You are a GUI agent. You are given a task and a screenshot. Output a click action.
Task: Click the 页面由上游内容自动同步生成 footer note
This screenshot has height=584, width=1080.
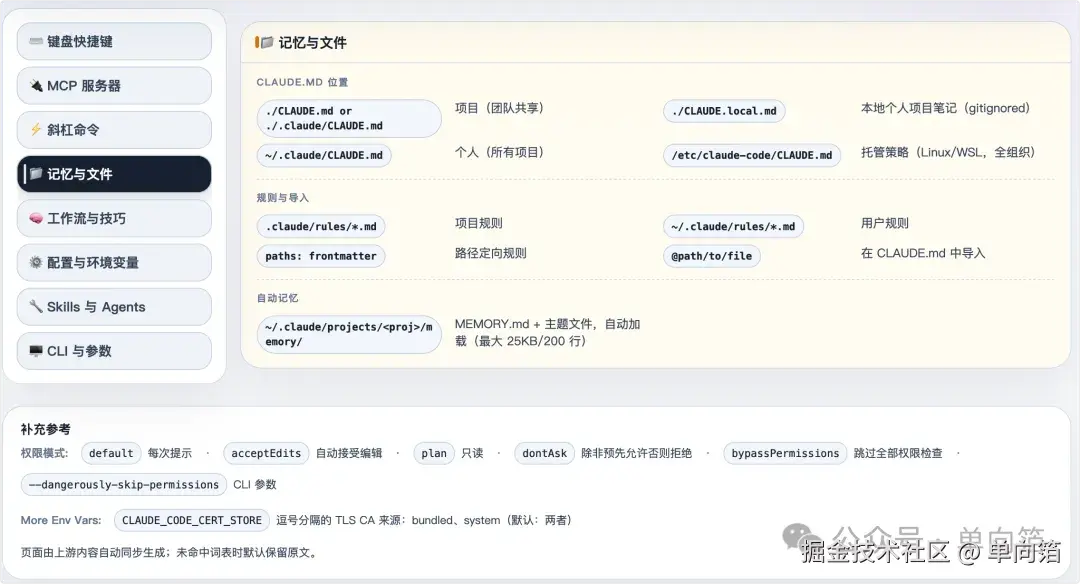[169, 552]
